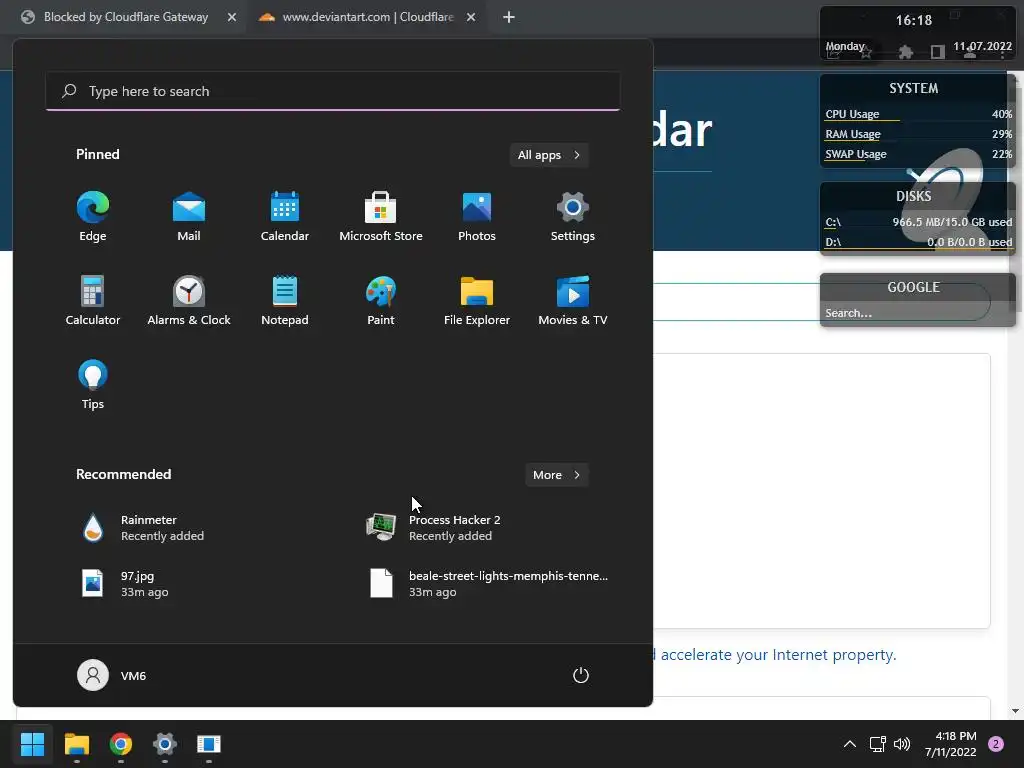Switch to Blocked by Cloudflare Gateway tab

point(125,17)
